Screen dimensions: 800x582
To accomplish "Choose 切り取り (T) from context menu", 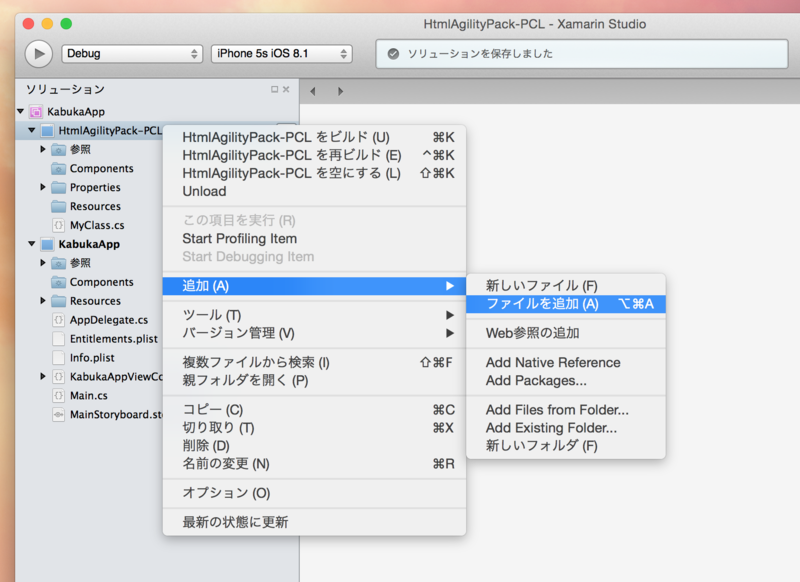I will tap(314, 427).
